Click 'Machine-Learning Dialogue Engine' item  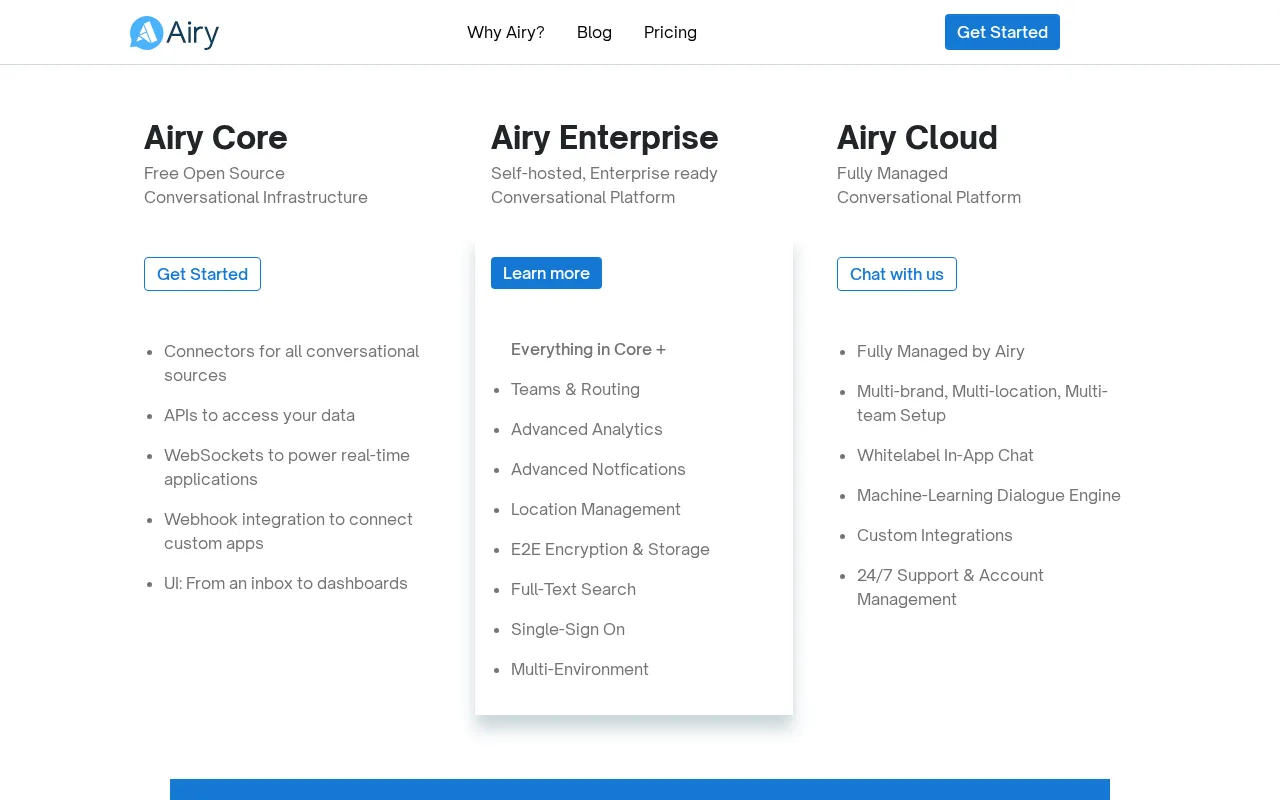click(989, 495)
